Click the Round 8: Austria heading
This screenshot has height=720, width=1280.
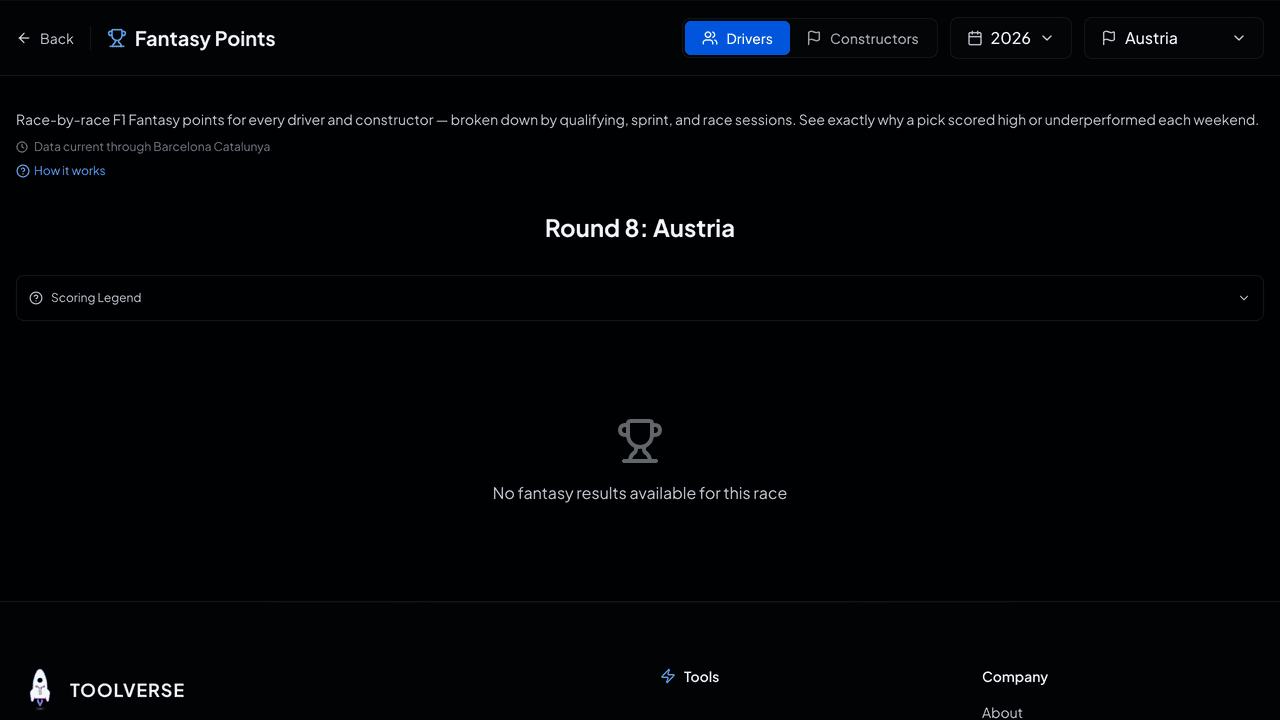[x=640, y=228]
